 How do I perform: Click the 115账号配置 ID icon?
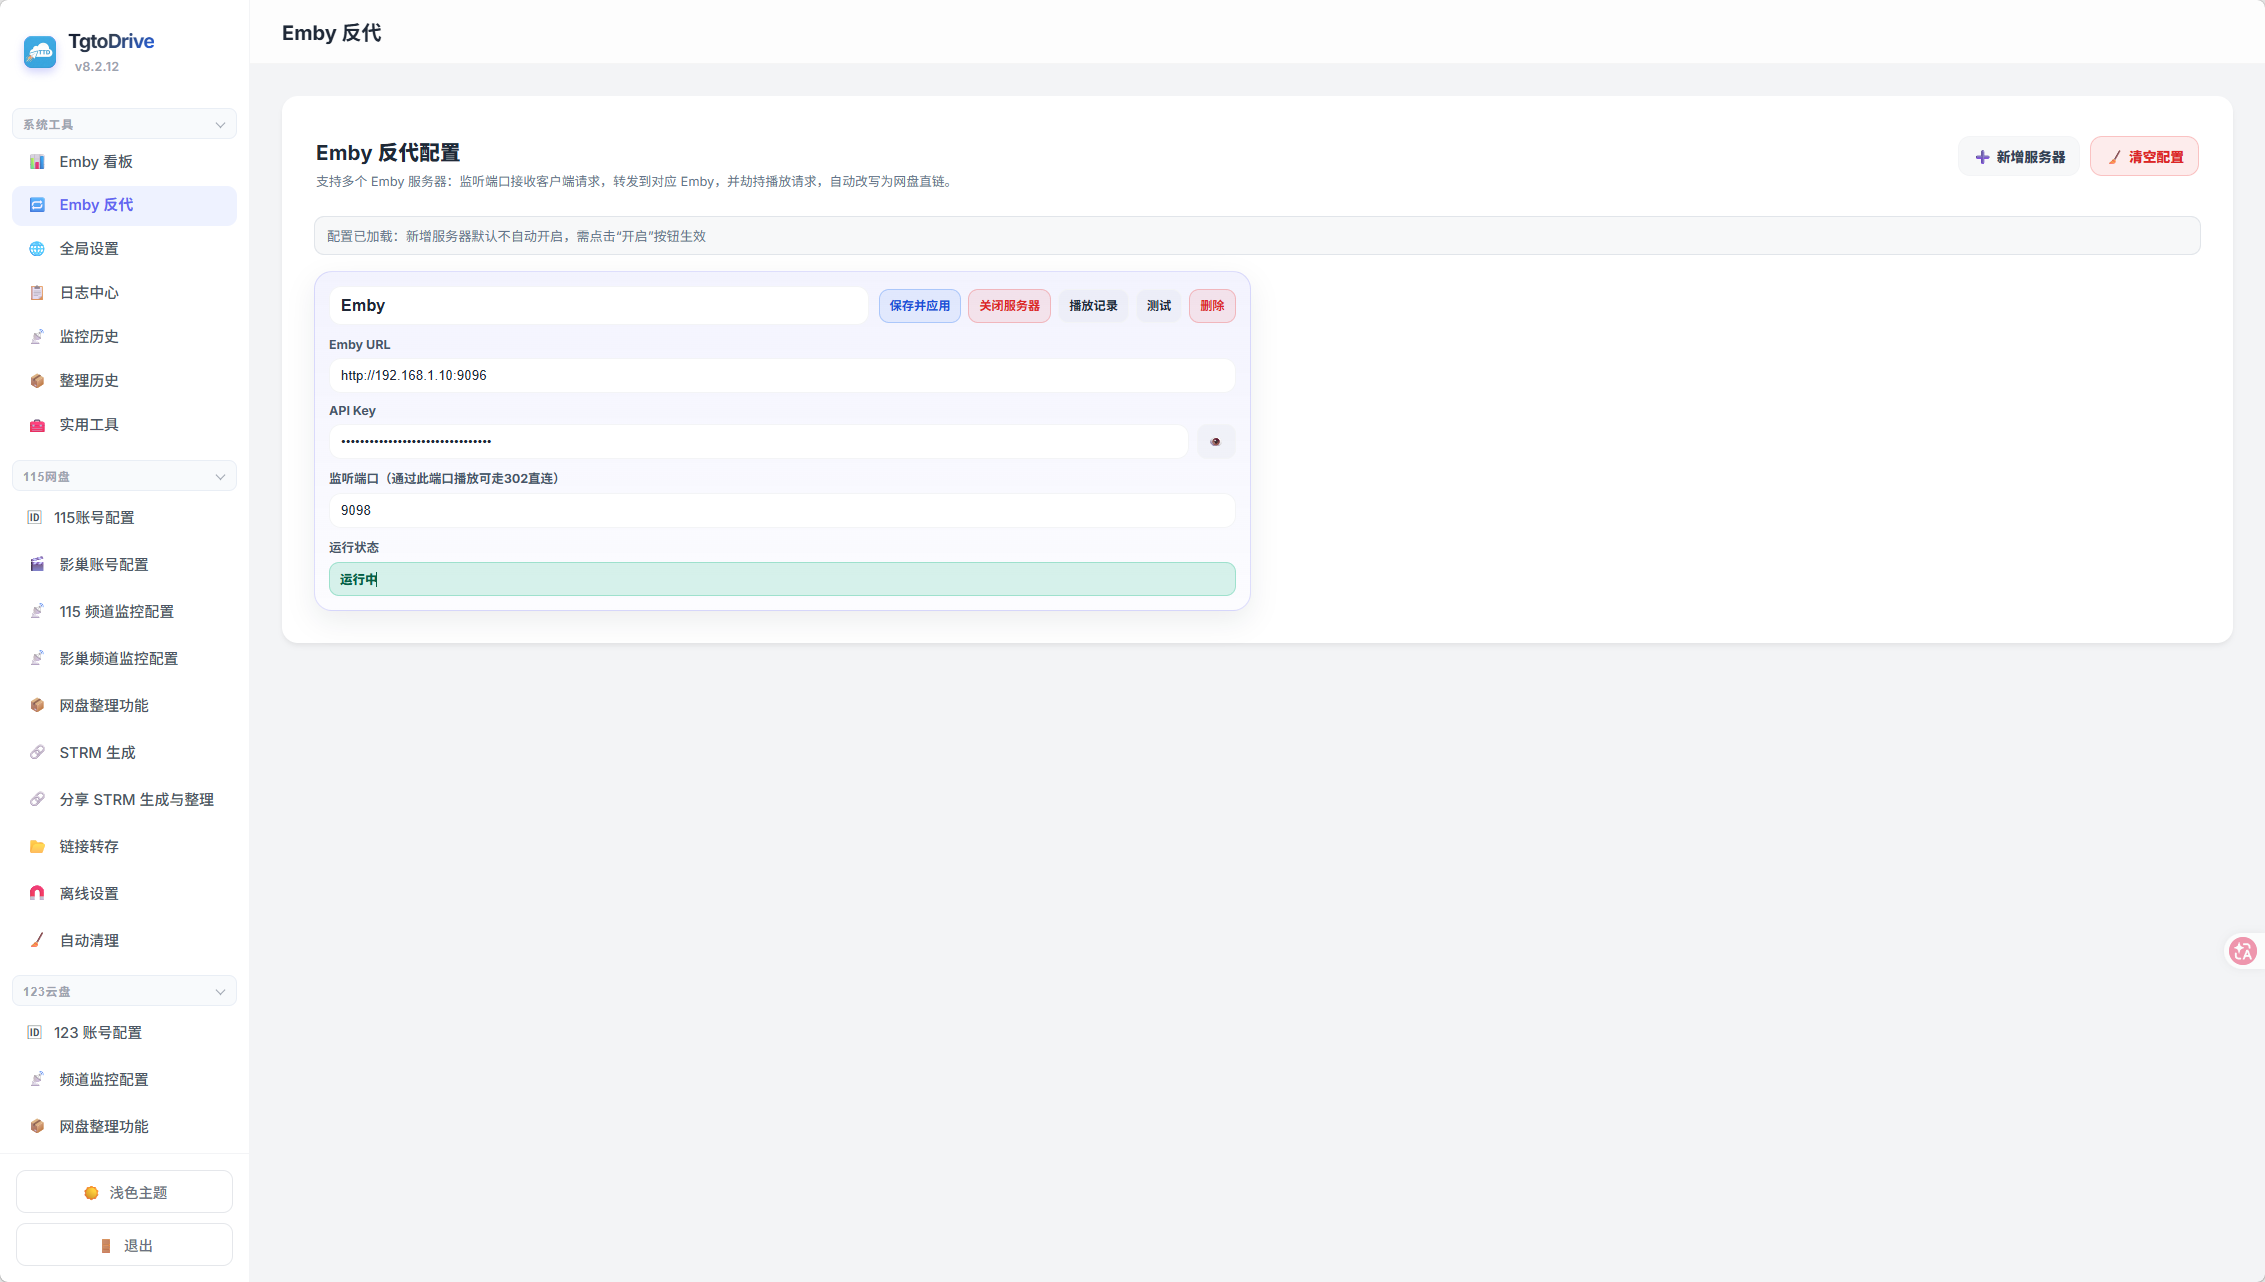(34, 518)
